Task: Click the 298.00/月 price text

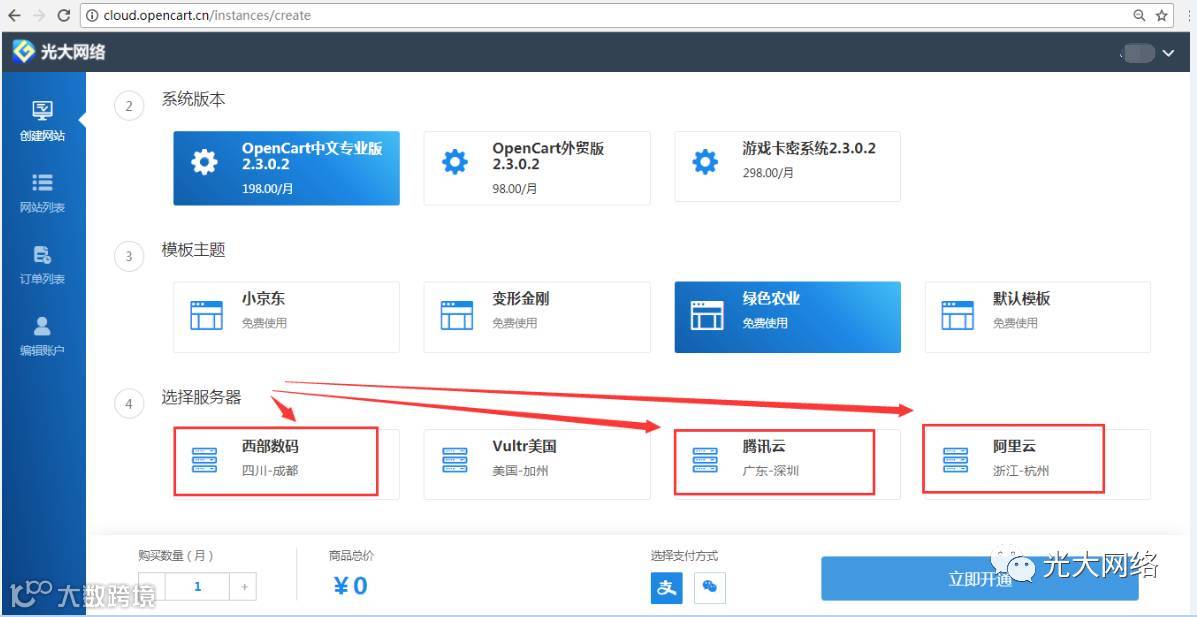Action: pos(768,173)
